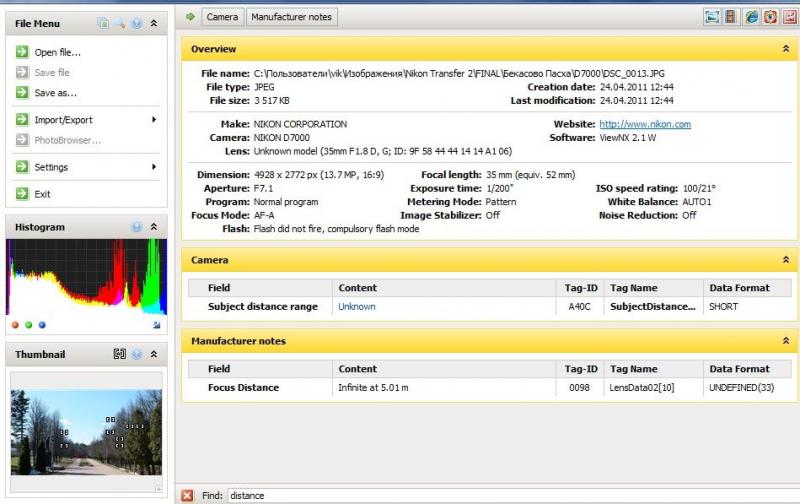
Task: Click the A40C tag ID cell
Action: (x=579, y=307)
